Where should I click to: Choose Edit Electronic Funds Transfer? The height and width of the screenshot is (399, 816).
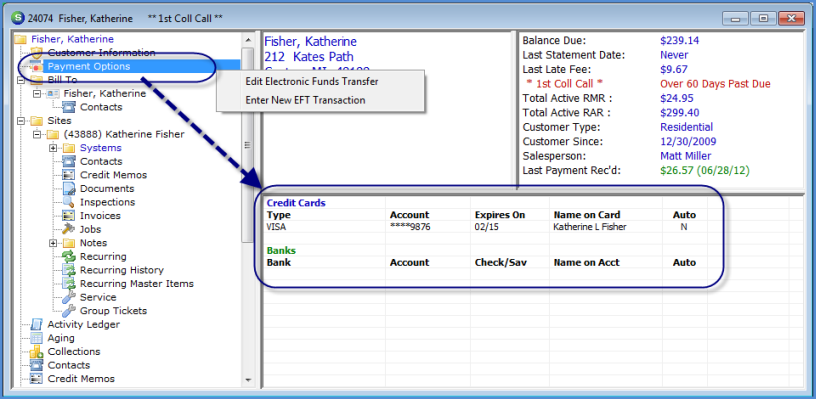312,82
